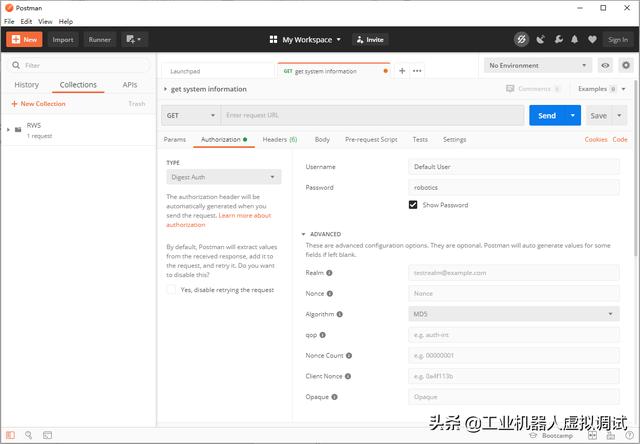Open the tab options ellipsis icon
640x444 pixels.
(417, 71)
